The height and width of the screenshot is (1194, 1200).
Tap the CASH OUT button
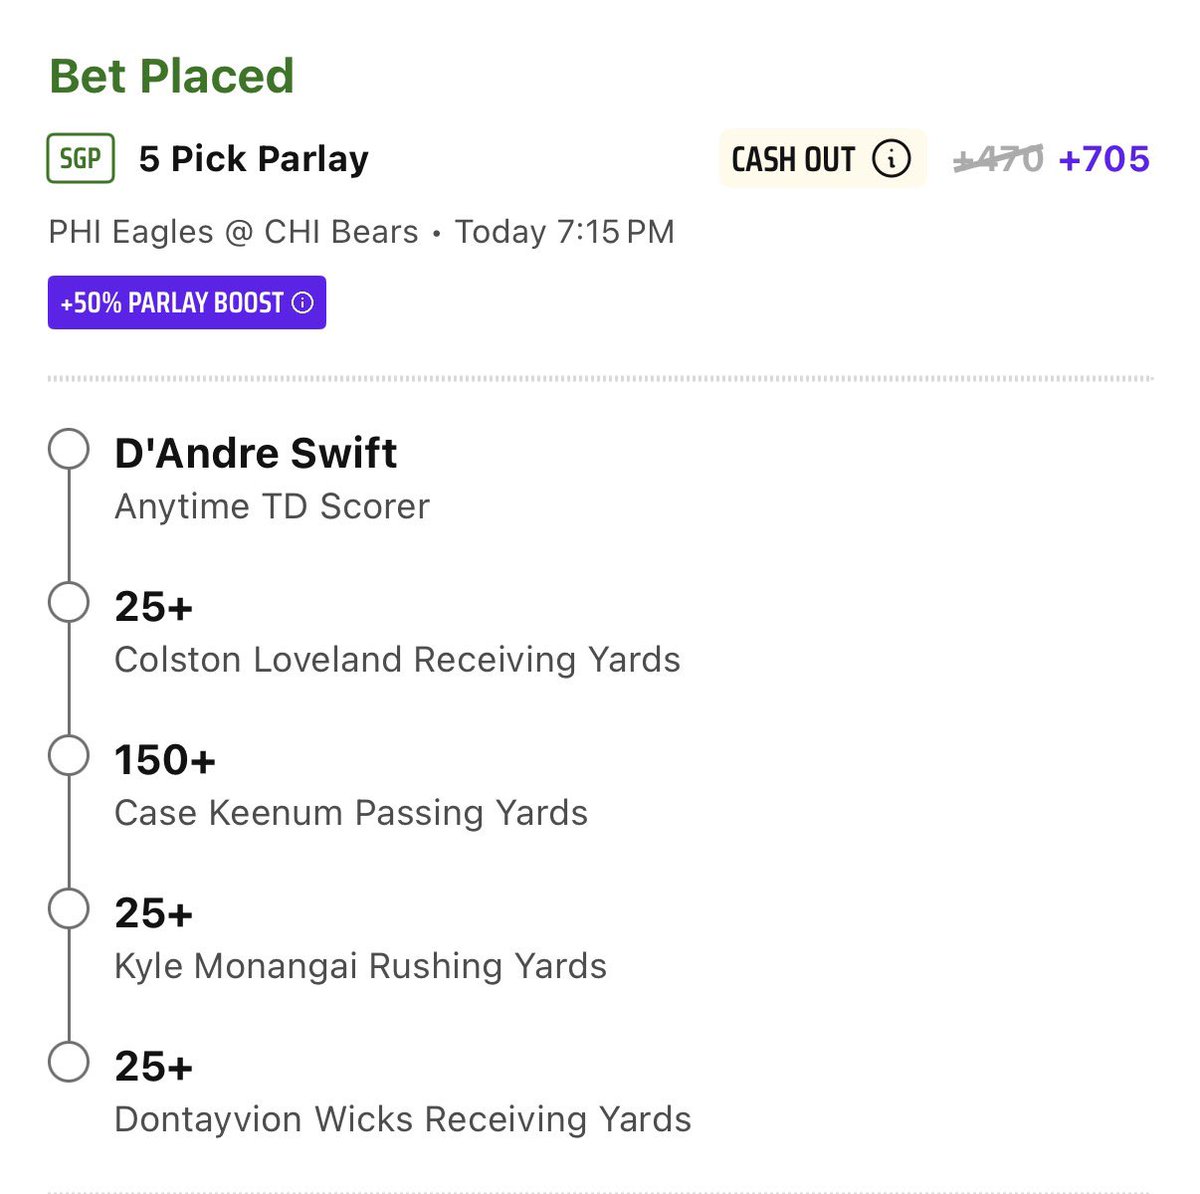point(823,158)
